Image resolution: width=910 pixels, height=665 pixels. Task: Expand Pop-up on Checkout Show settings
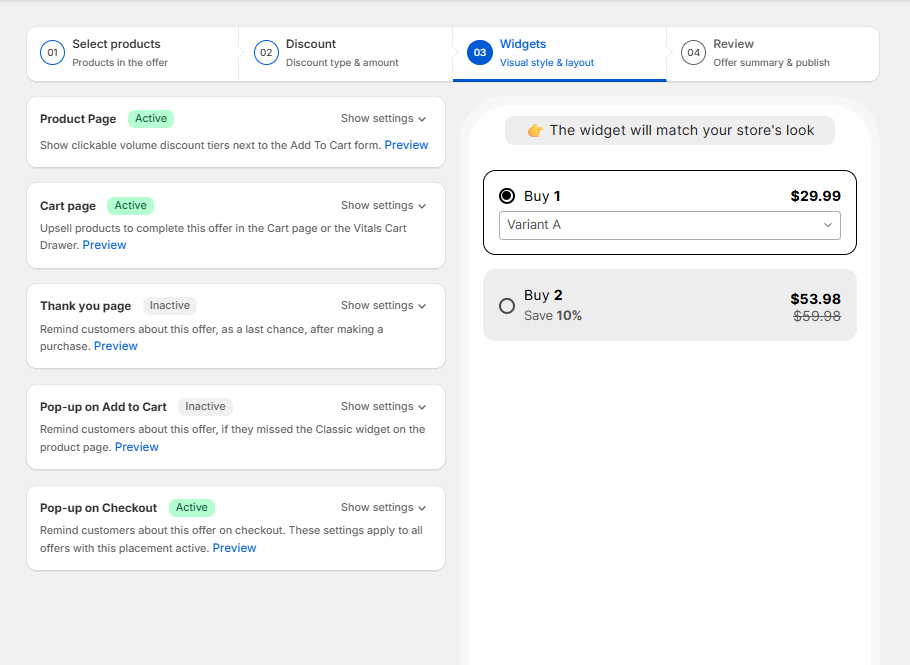(384, 507)
